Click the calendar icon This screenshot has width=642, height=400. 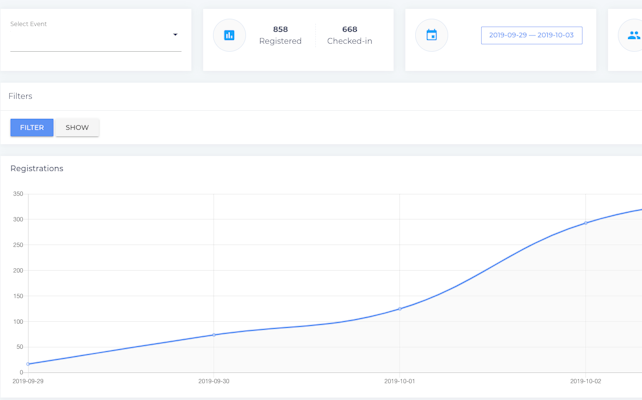[432, 36]
